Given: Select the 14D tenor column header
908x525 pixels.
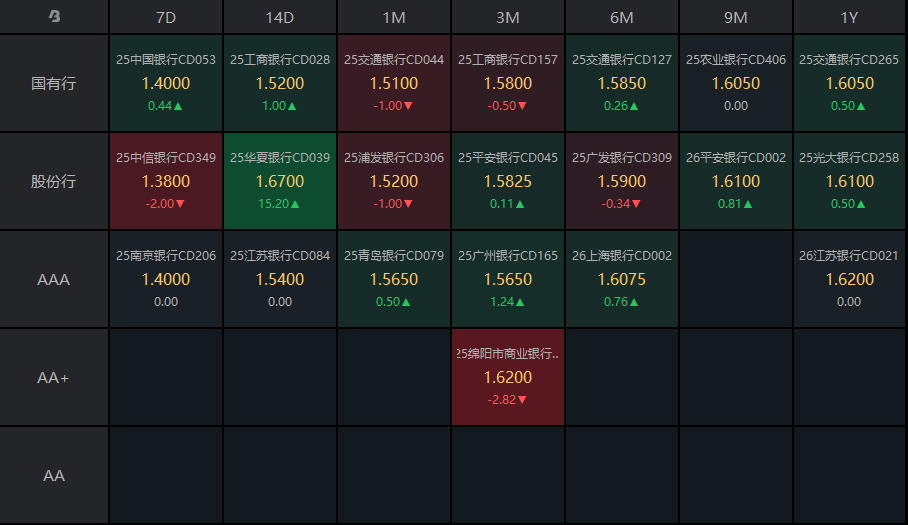Looking at the screenshot, I should [280, 17].
